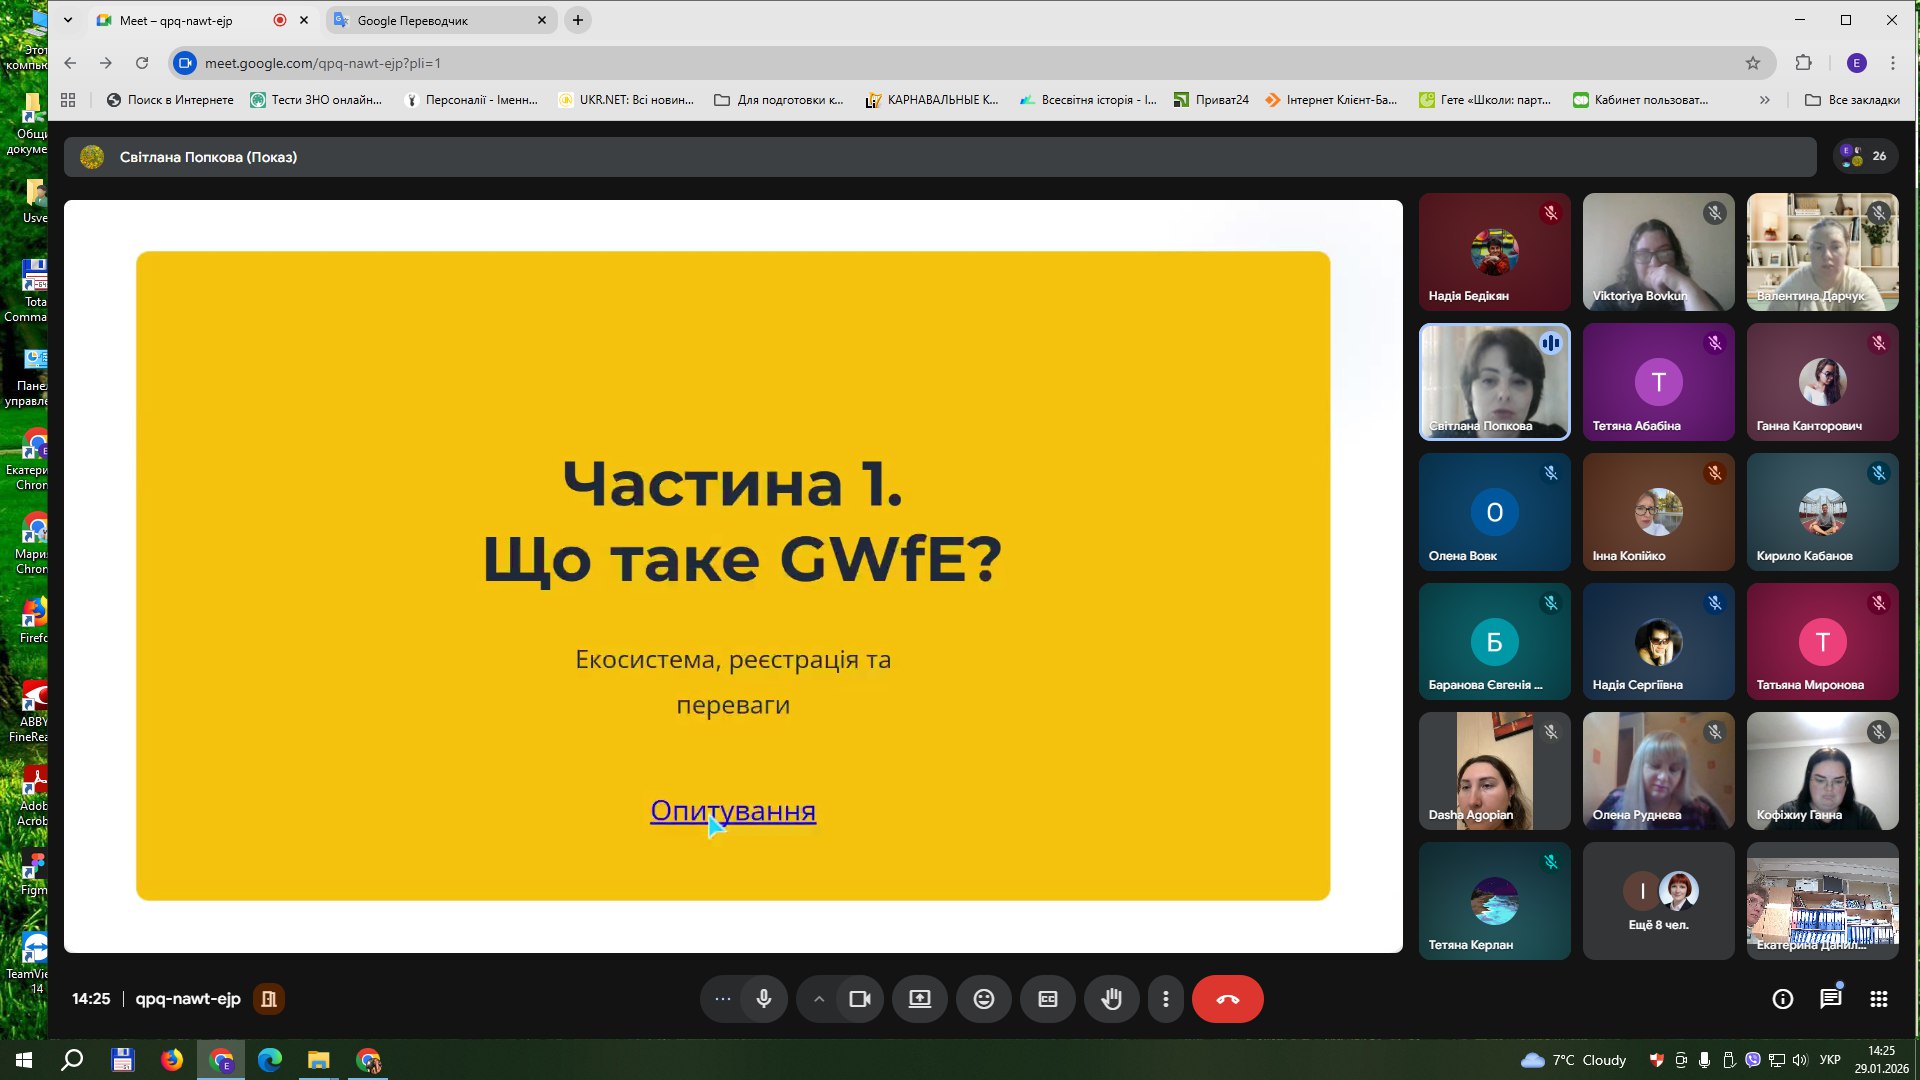Viewport: 1920px width, 1080px height.
Task: Click present screen button
Action: point(919,999)
